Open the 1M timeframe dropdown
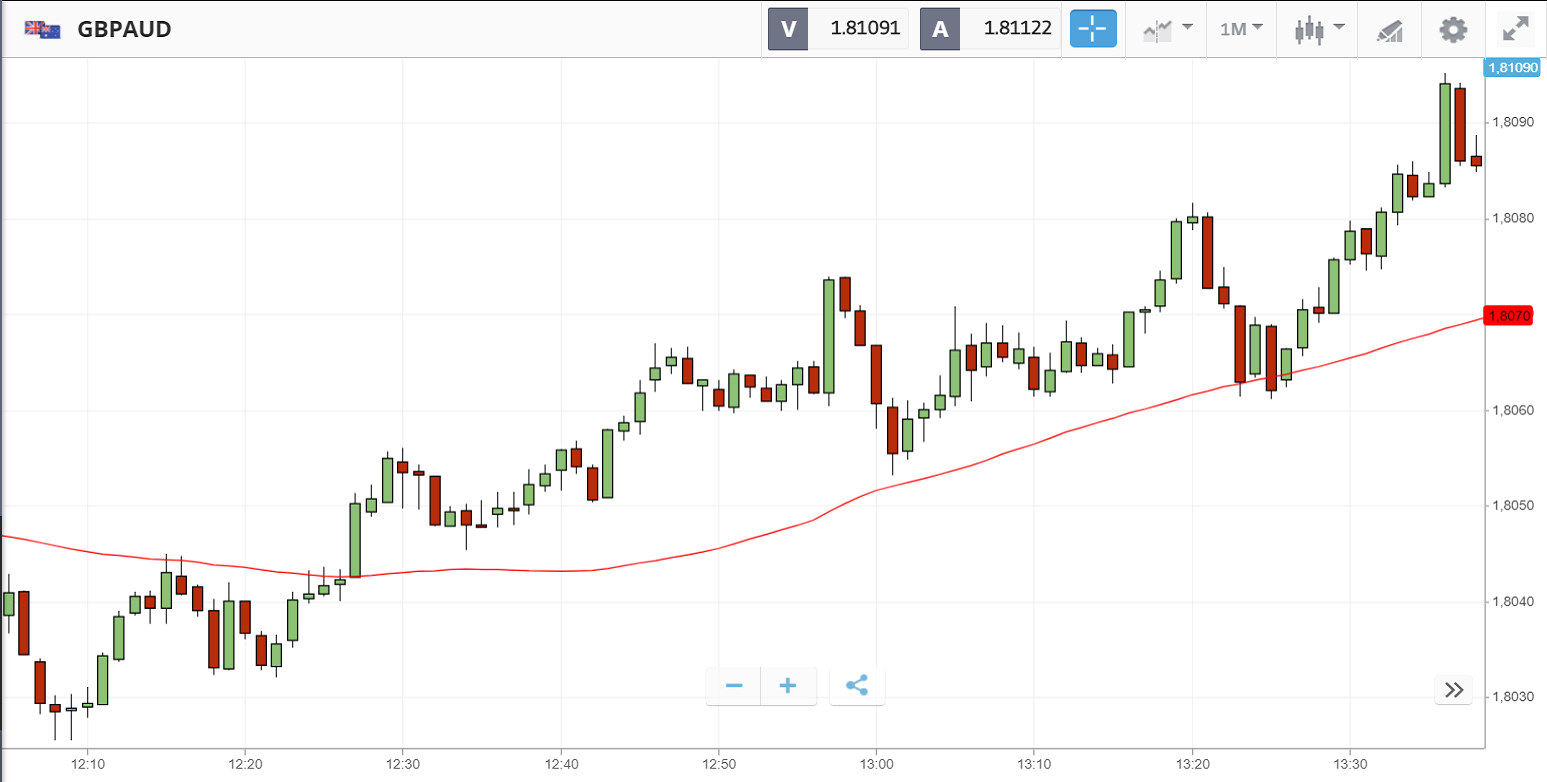Image resolution: width=1547 pixels, height=782 pixels. click(x=1241, y=29)
